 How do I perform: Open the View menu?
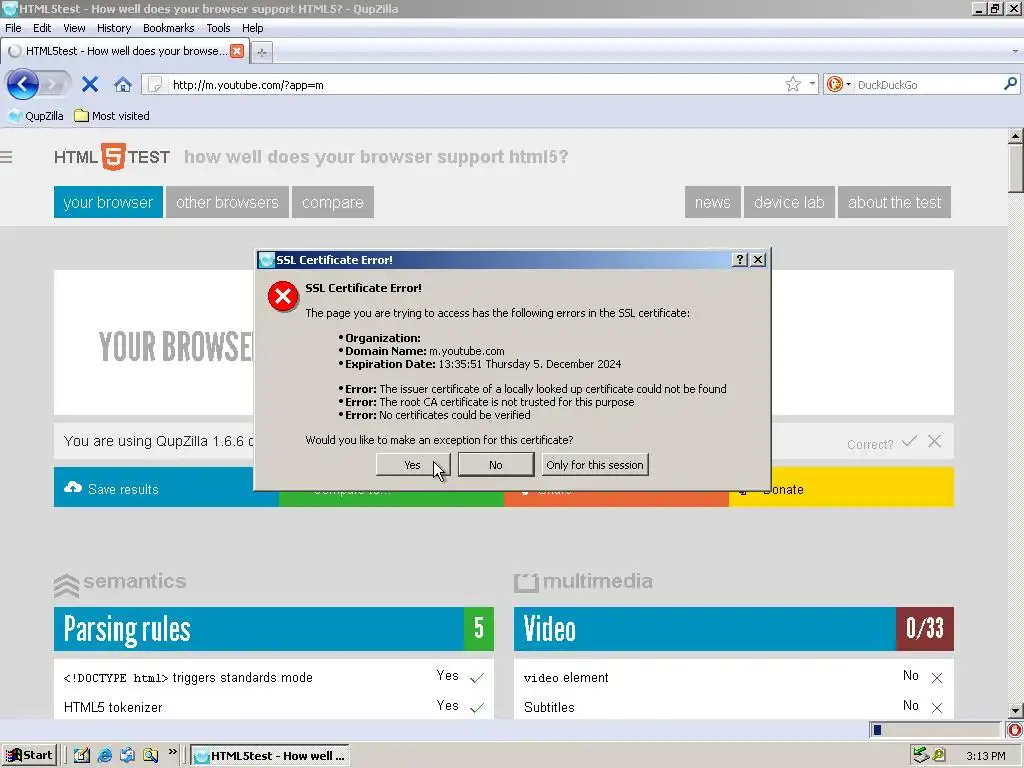point(74,28)
